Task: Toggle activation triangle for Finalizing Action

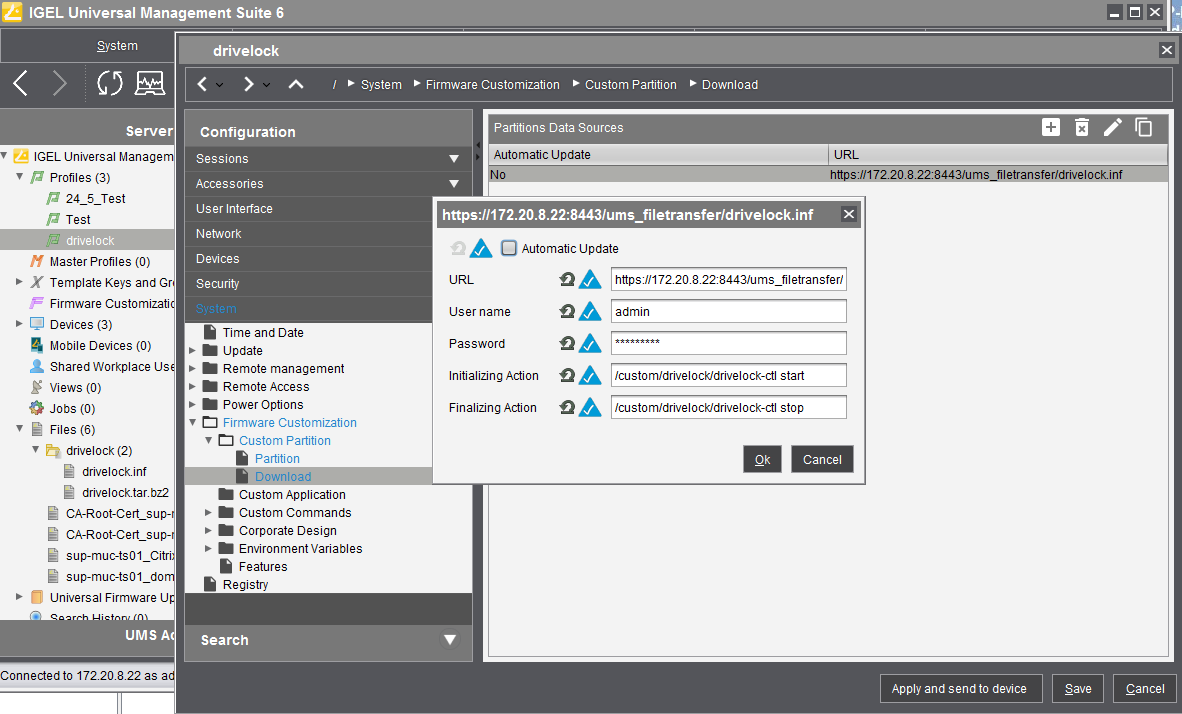Action: 589,408
